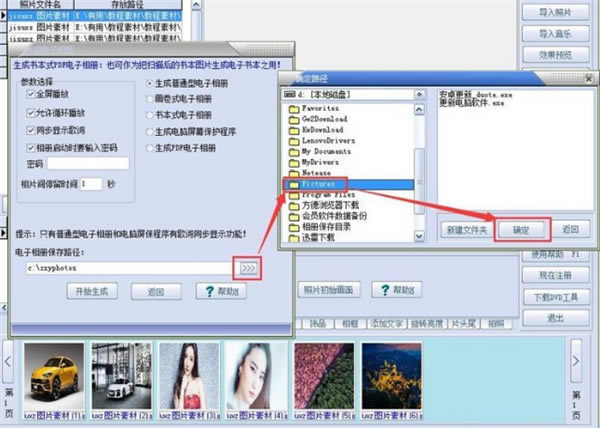Switch to the 相框 tab
The image size is (600, 428).
(350, 324)
